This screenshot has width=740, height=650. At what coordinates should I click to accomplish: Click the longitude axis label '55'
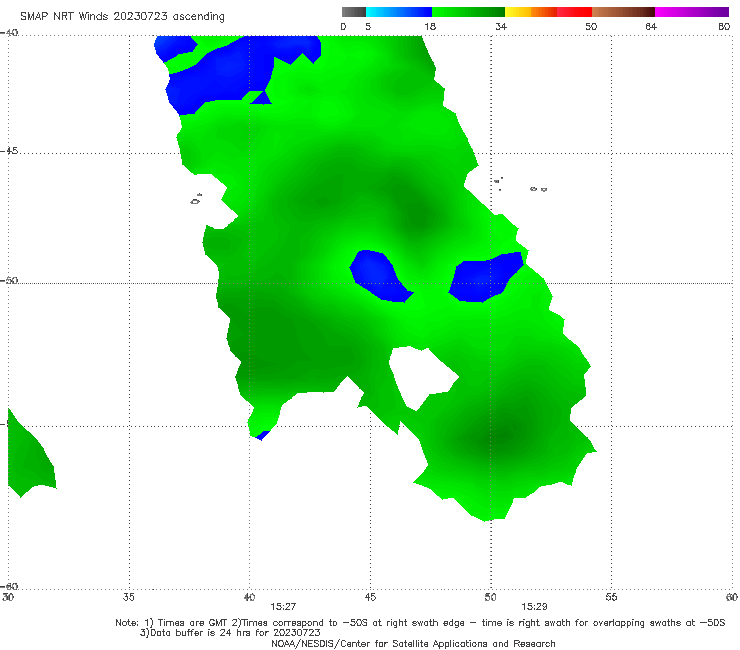tap(611, 597)
